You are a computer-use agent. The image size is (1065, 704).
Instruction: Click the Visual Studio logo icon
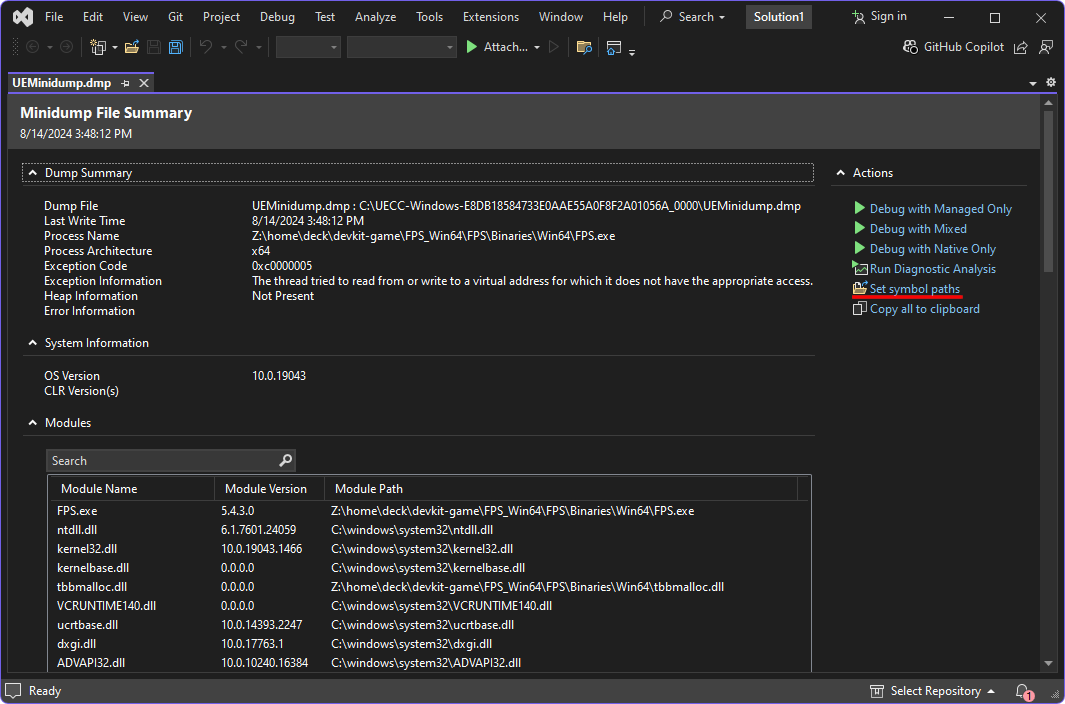(x=23, y=17)
